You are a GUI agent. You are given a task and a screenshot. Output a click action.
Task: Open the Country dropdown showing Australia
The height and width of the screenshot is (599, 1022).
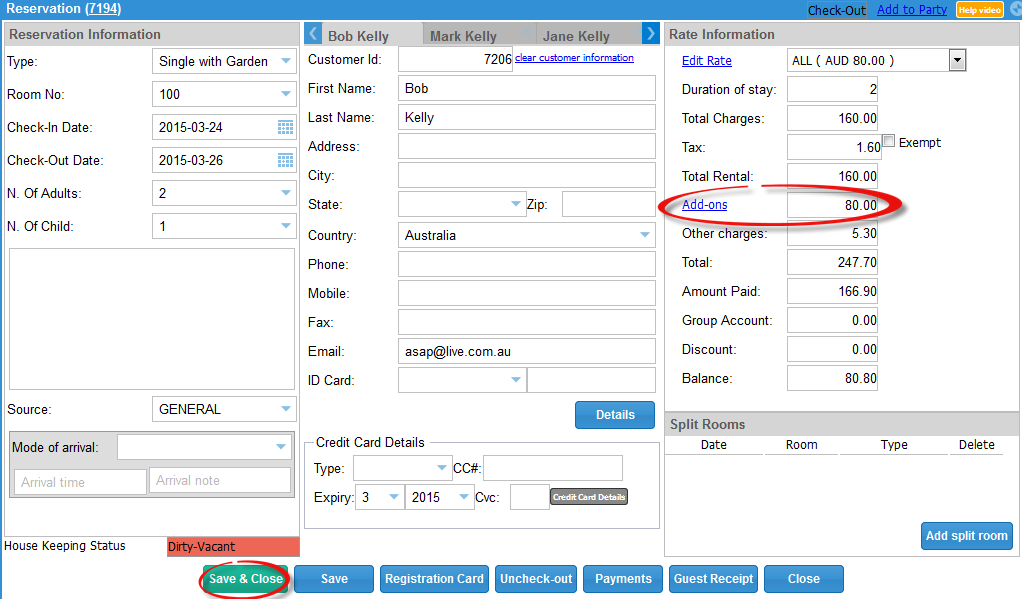coord(644,236)
